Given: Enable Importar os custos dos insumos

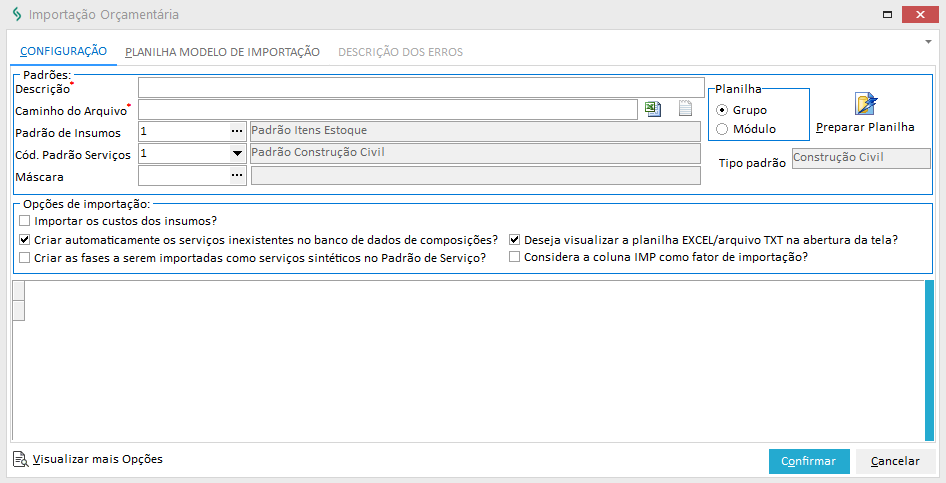Looking at the screenshot, I should pyautogui.click(x=25, y=221).
